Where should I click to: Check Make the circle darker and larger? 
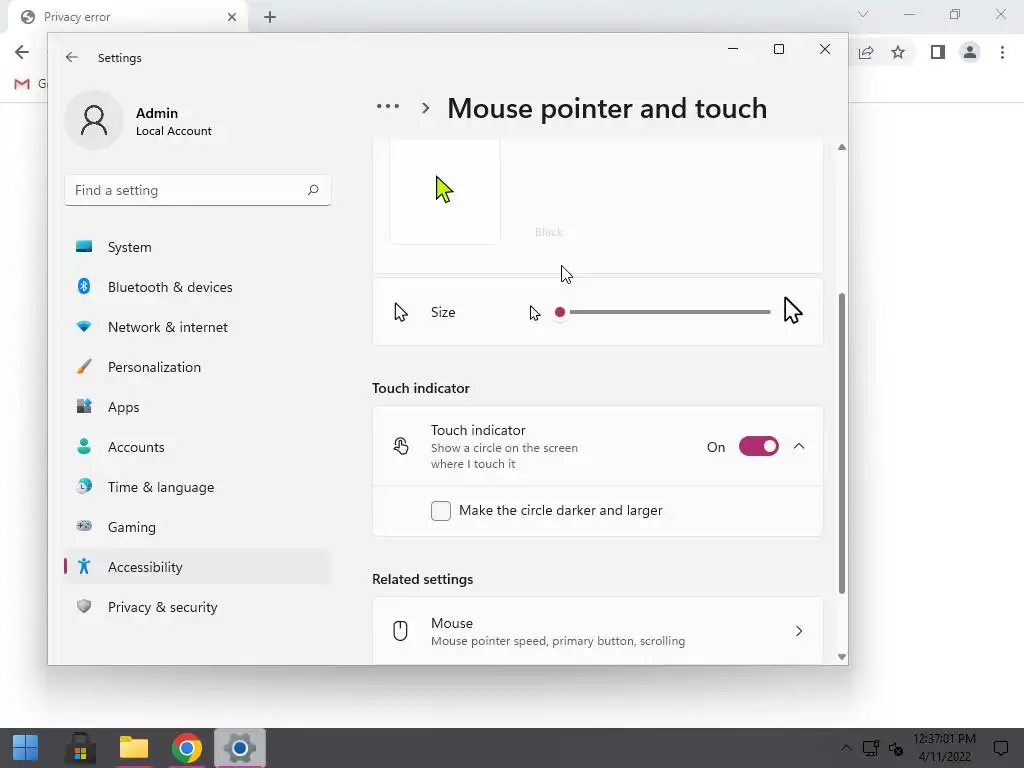pyautogui.click(x=441, y=511)
